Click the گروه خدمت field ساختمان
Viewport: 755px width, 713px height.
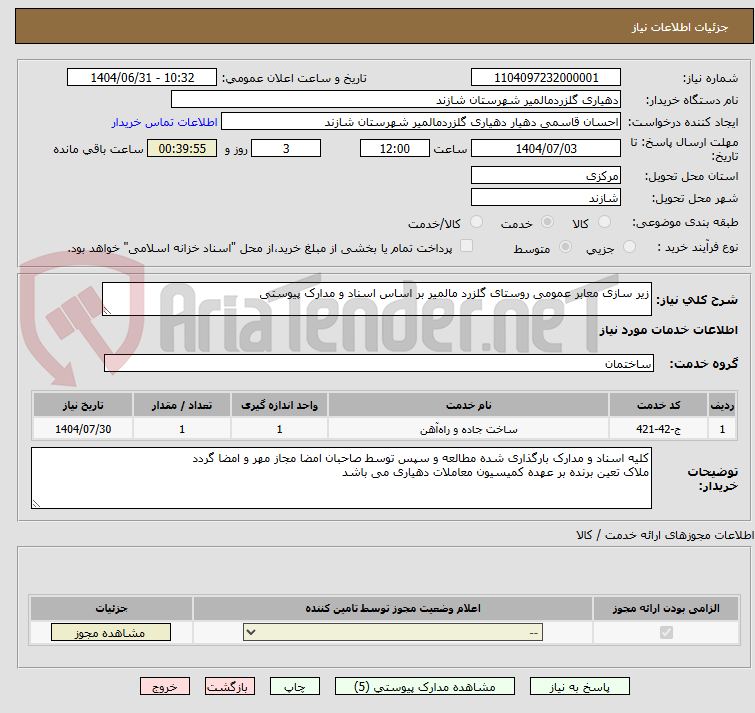378,363
